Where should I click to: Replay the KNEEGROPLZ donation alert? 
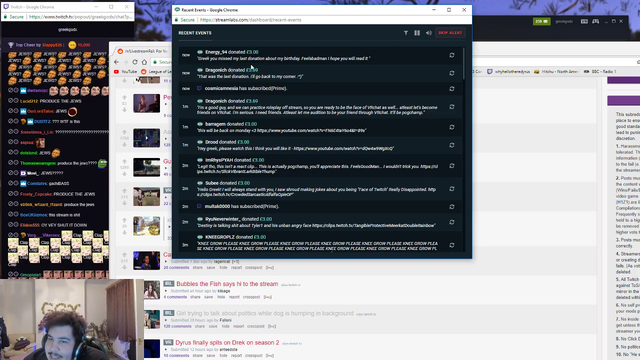(452, 245)
